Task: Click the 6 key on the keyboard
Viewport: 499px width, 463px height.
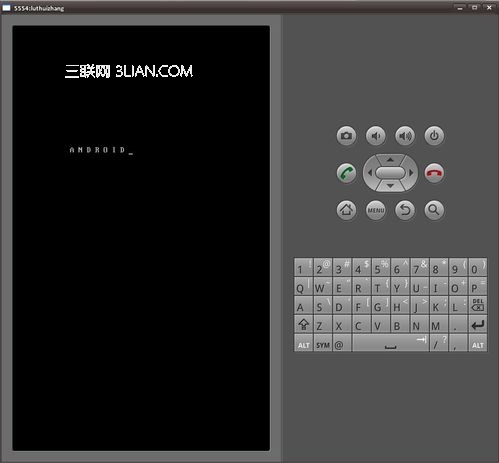Action: coord(400,267)
